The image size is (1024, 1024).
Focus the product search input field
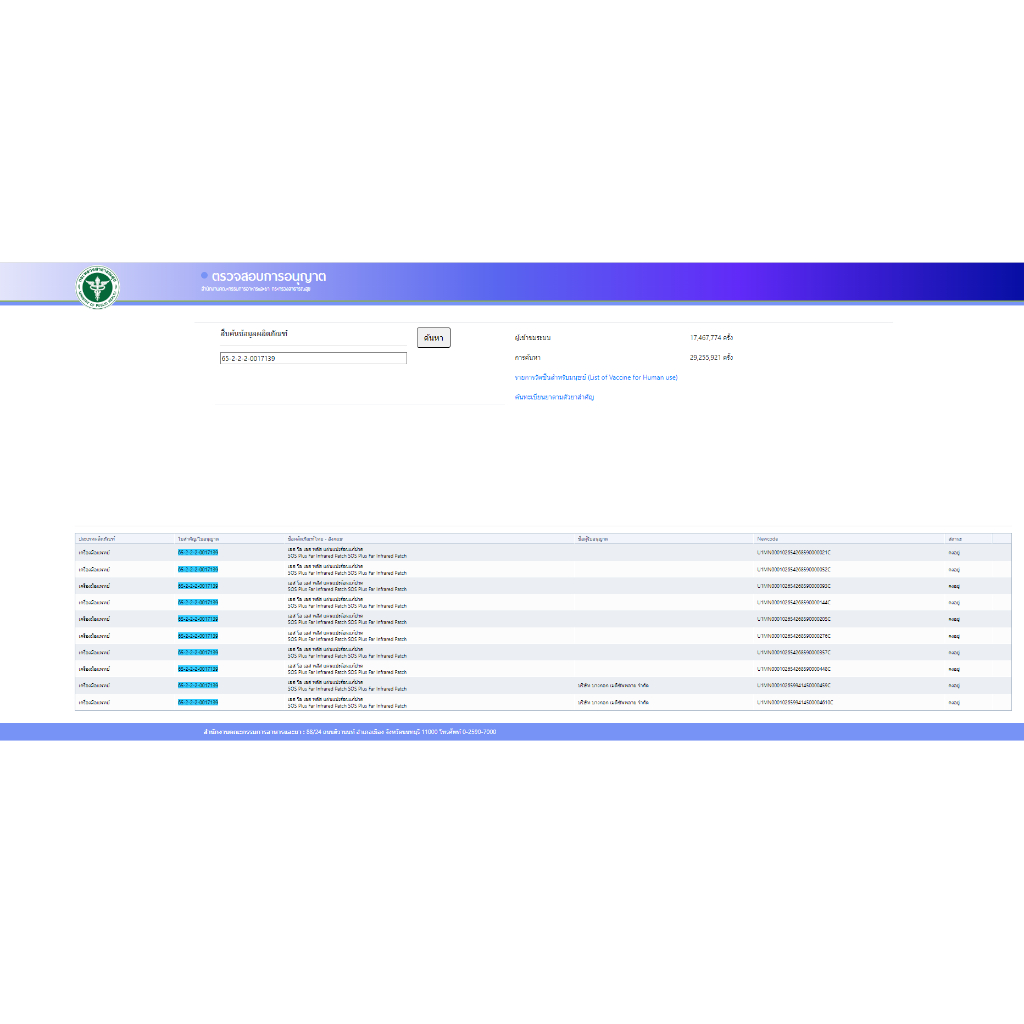(x=313, y=358)
